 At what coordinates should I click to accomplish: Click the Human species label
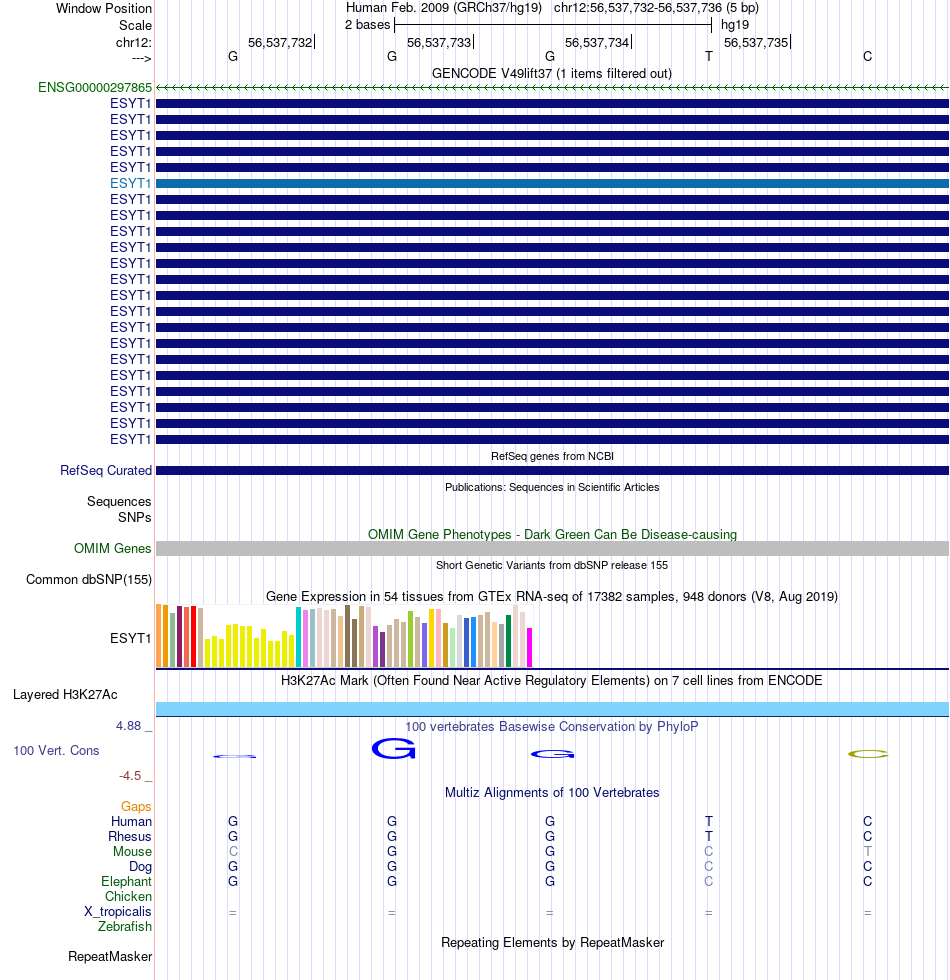131,822
